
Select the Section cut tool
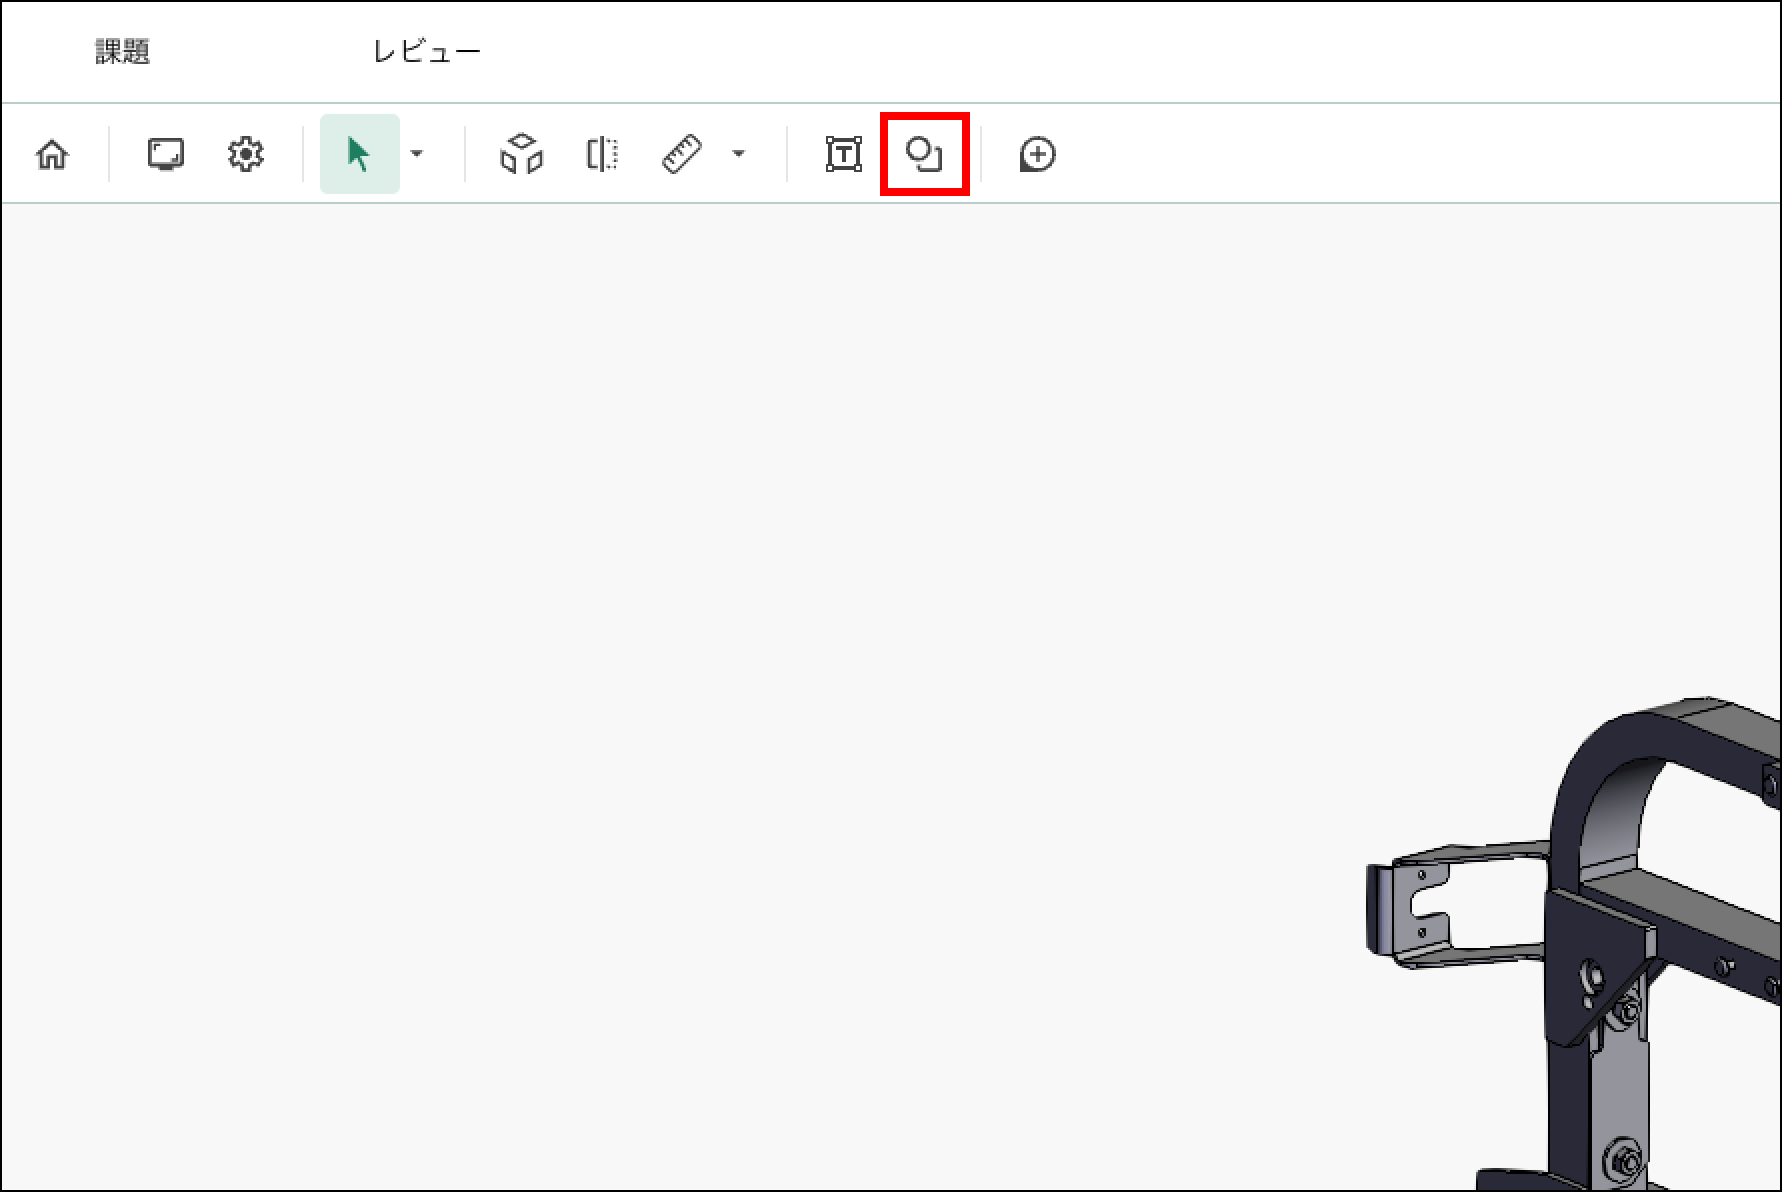click(x=601, y=155)
